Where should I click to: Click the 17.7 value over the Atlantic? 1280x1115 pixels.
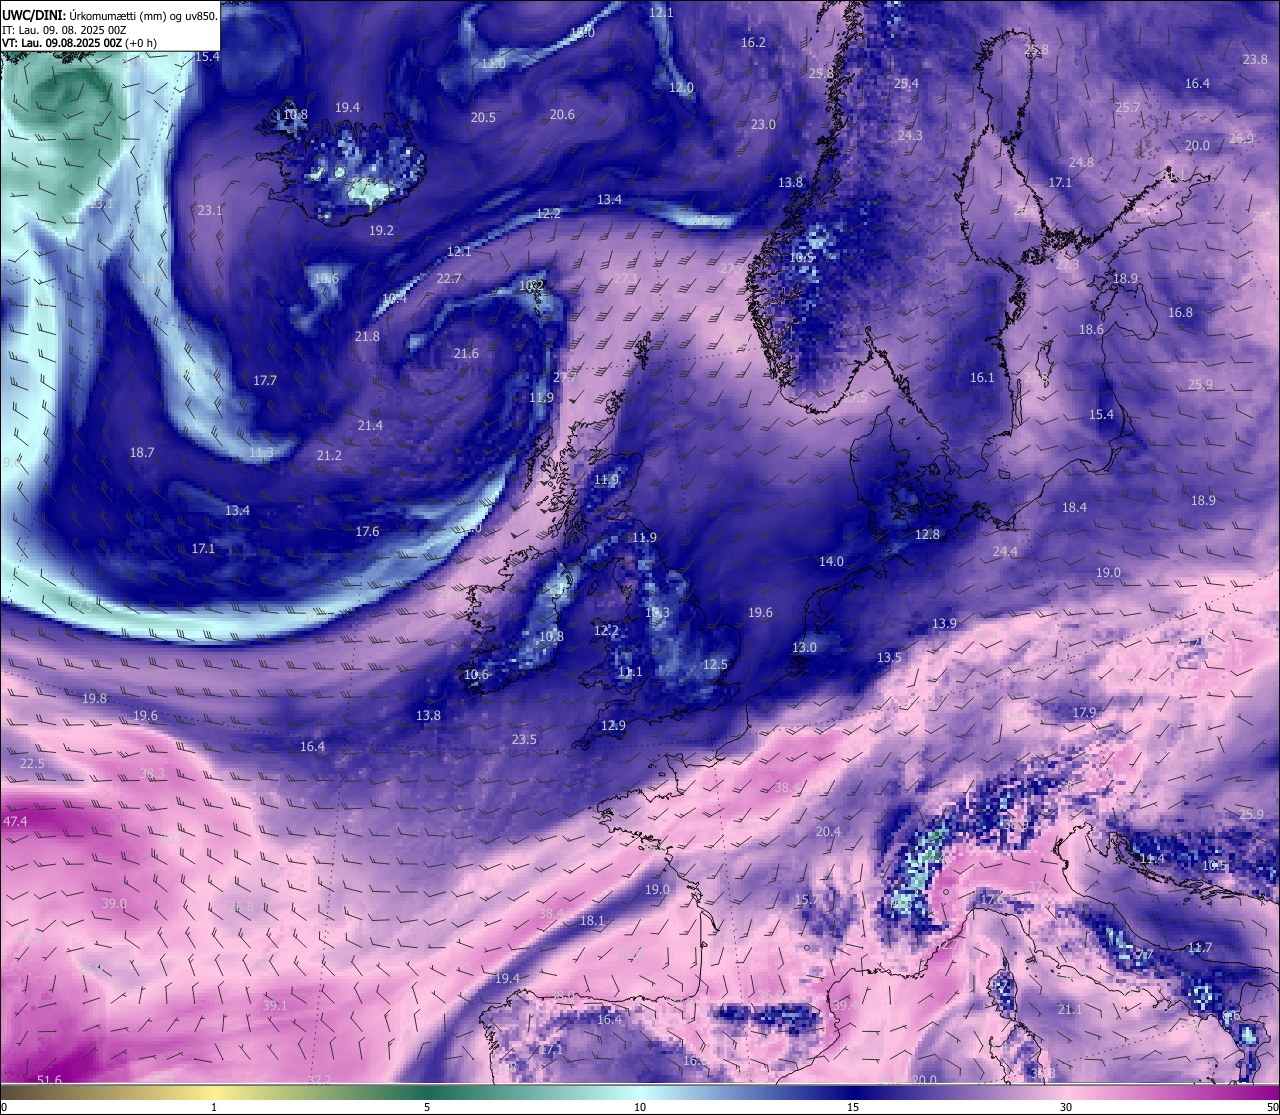[x=265, y=381]
